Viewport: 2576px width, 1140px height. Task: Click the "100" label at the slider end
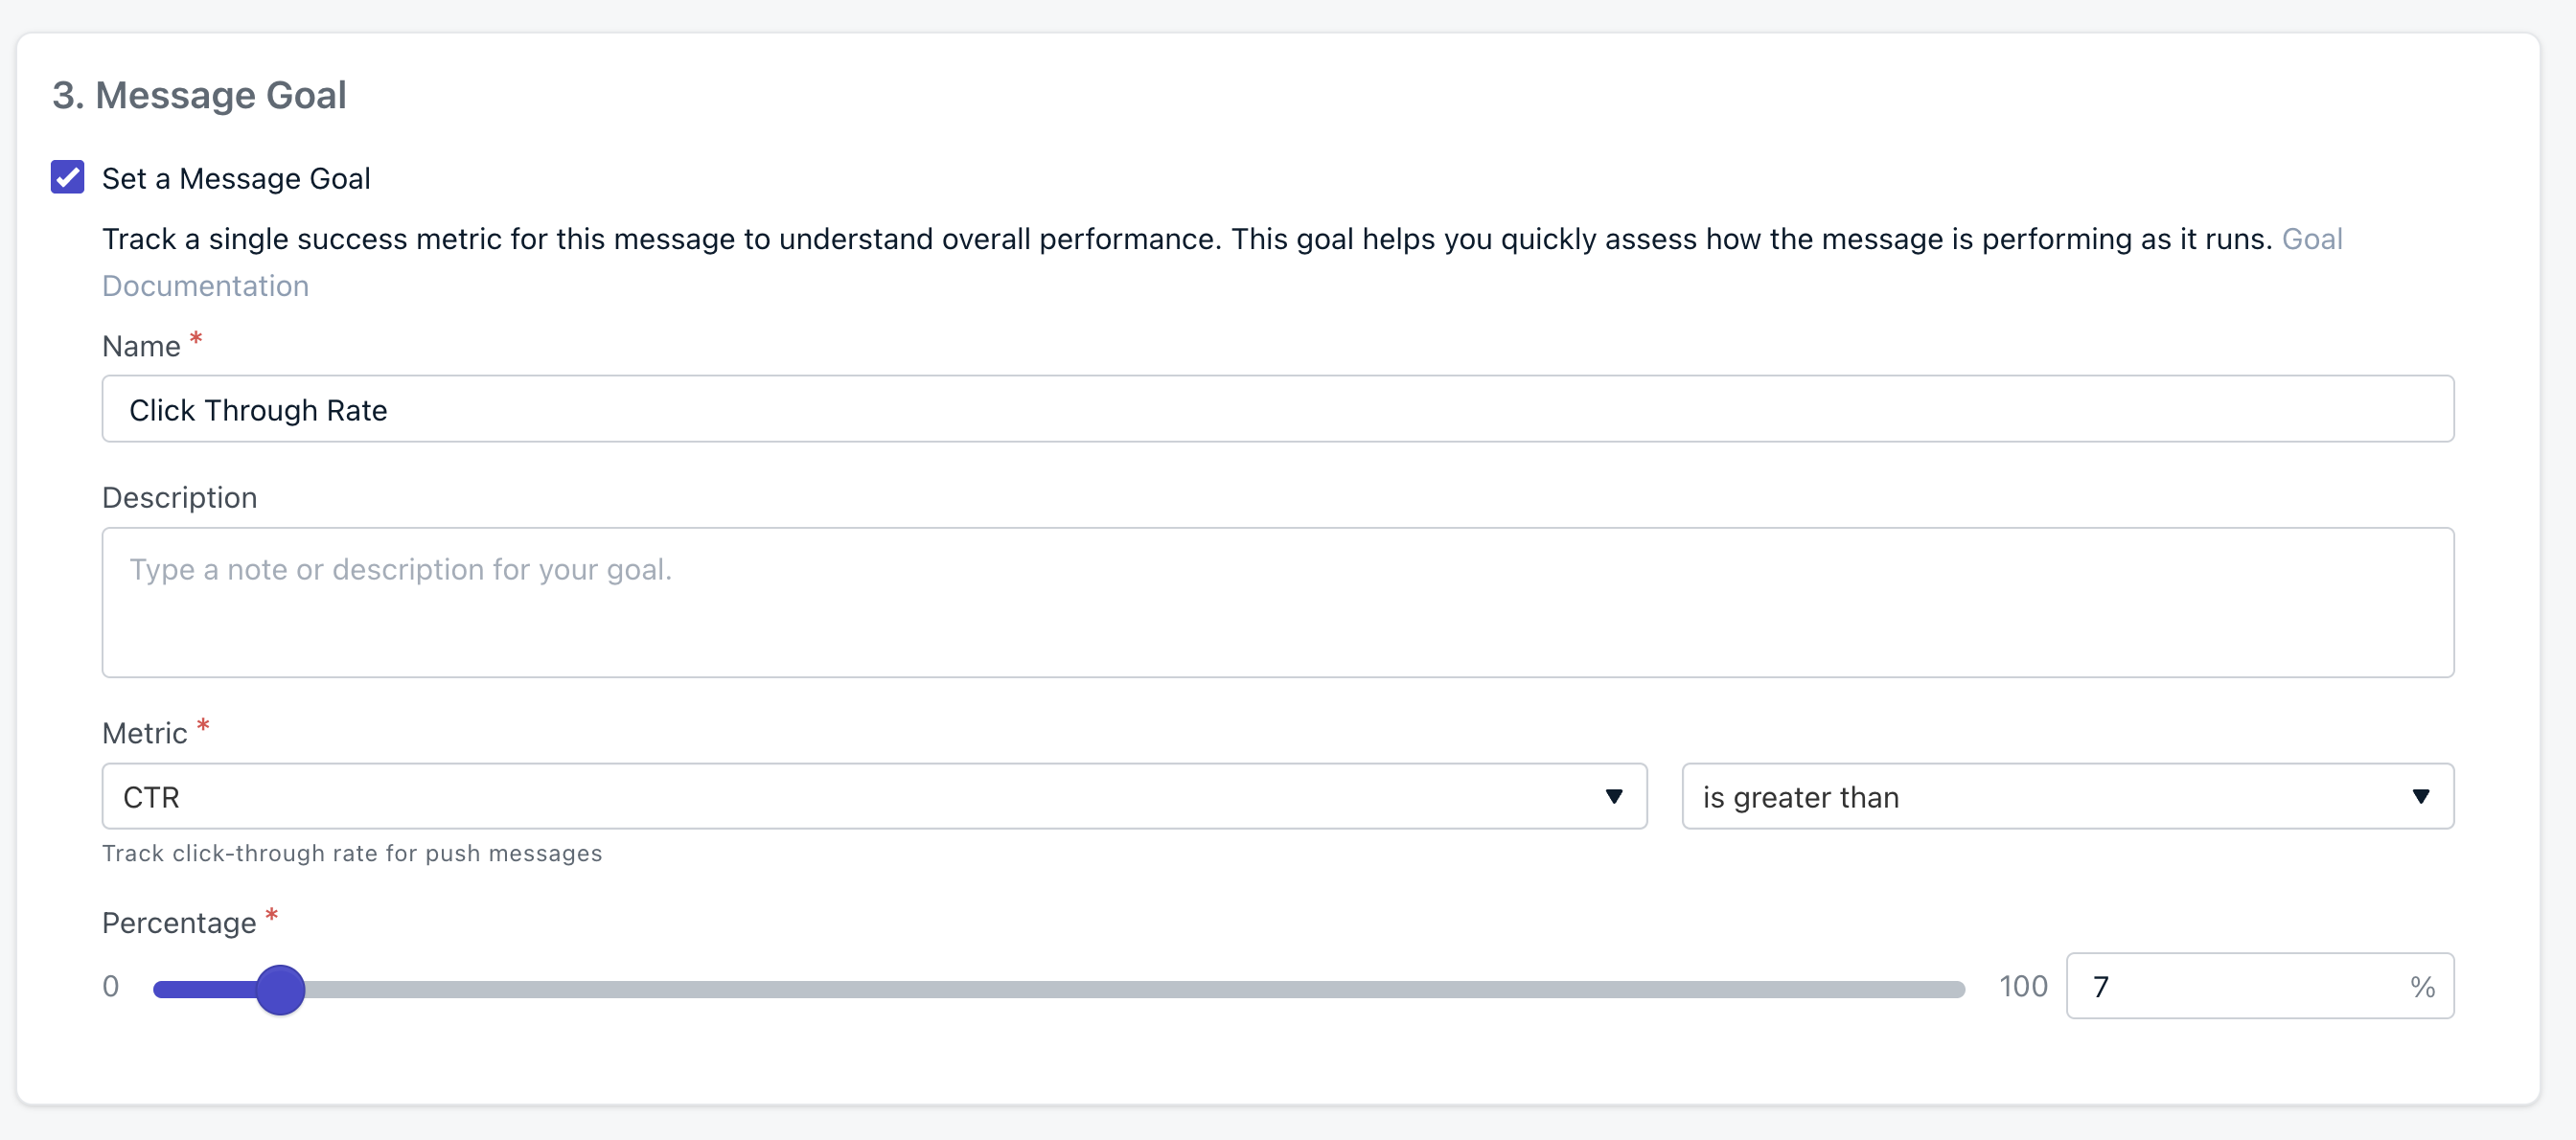[2023, 986]
